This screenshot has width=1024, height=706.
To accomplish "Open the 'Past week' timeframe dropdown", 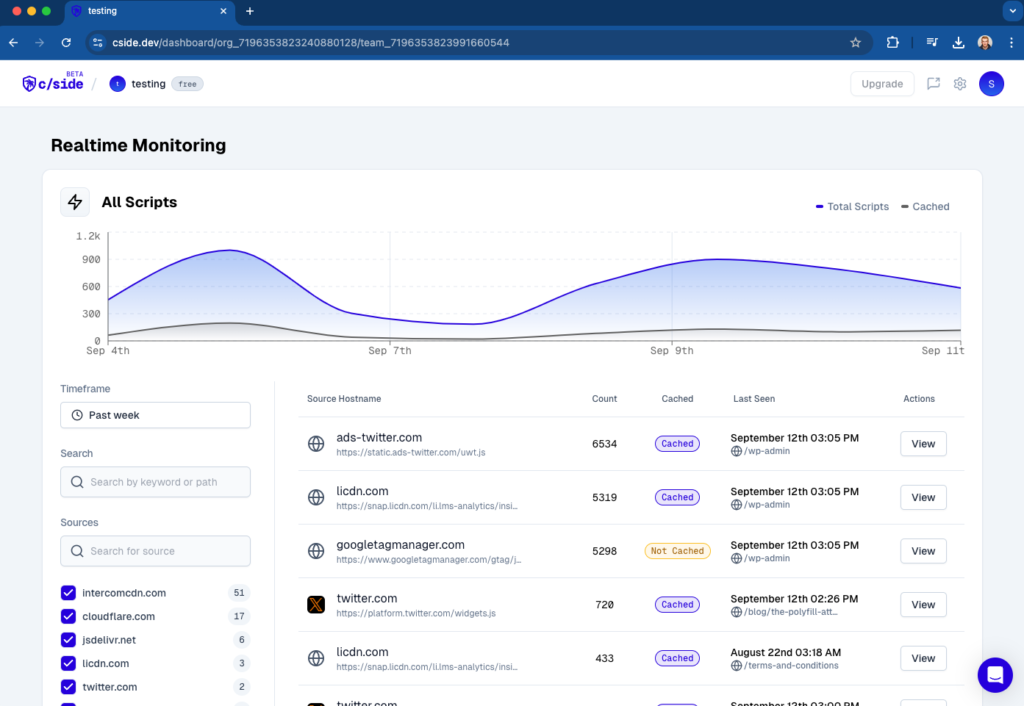I will pyautogui.click(x=155, y=415).
